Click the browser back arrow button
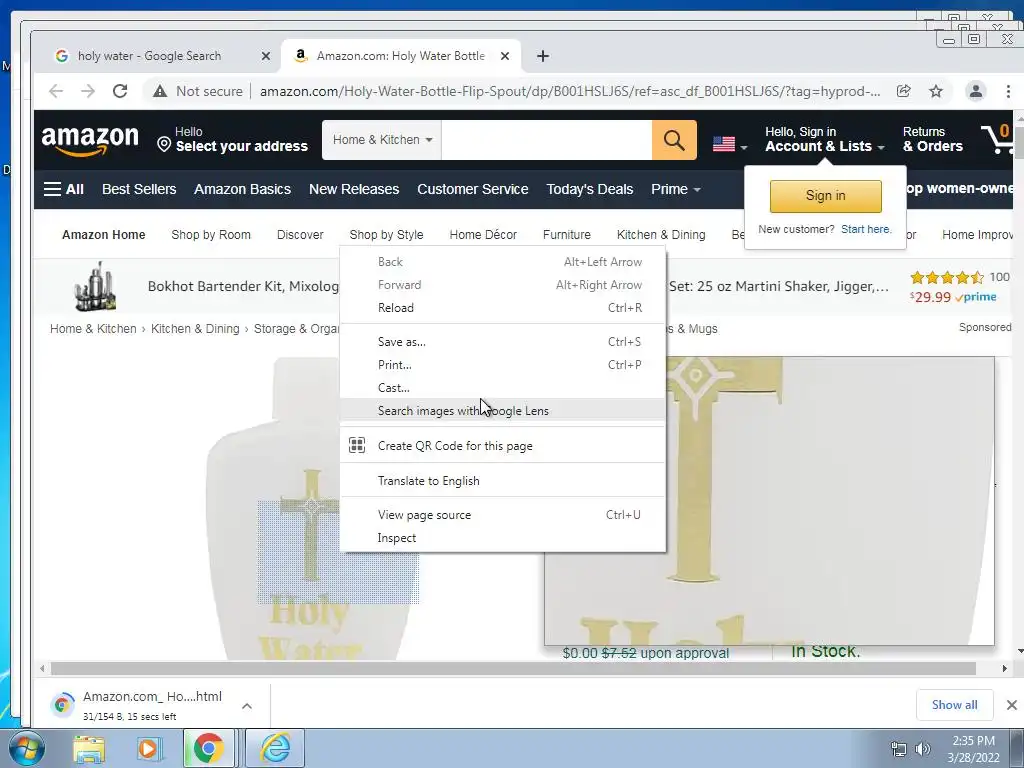The width and height of the screenshot is (1024, 768). click(x=56, y=91)
